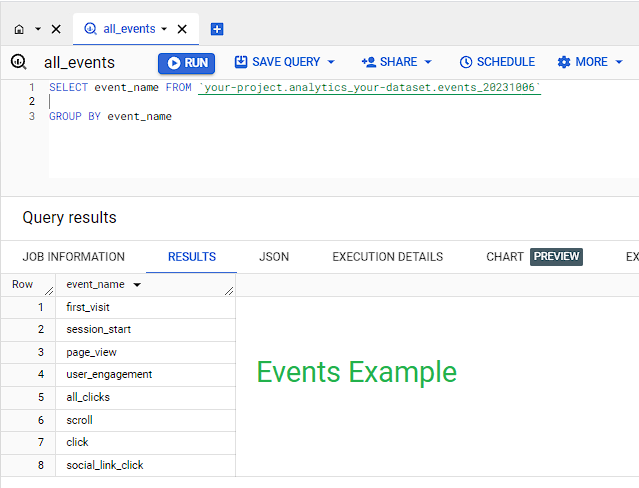Click the clock icon beside Schedule
This screenshot has width=639, height=488.
pos(466,62)
